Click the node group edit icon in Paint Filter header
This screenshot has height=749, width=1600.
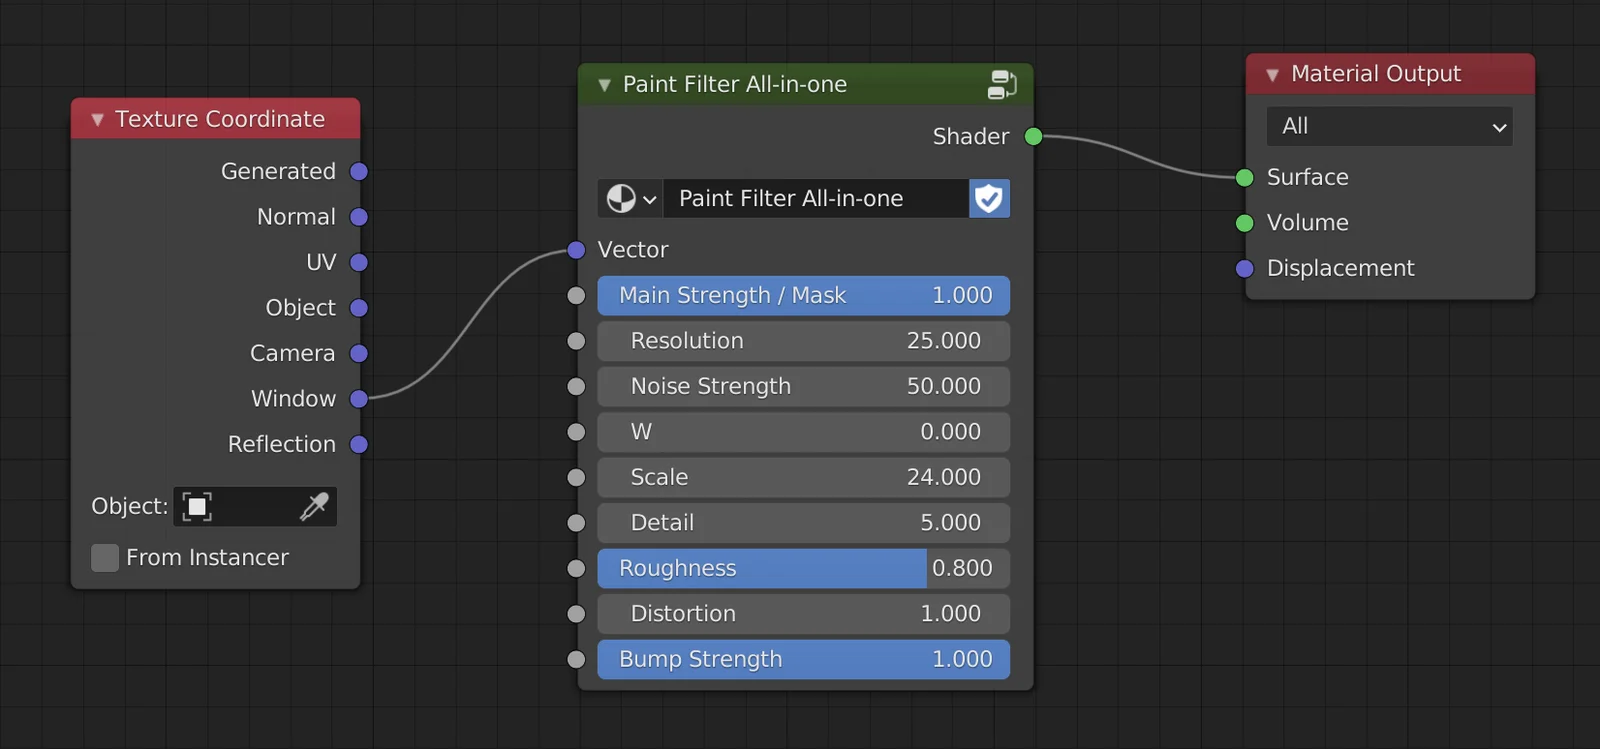click(x=1001, y=85)
